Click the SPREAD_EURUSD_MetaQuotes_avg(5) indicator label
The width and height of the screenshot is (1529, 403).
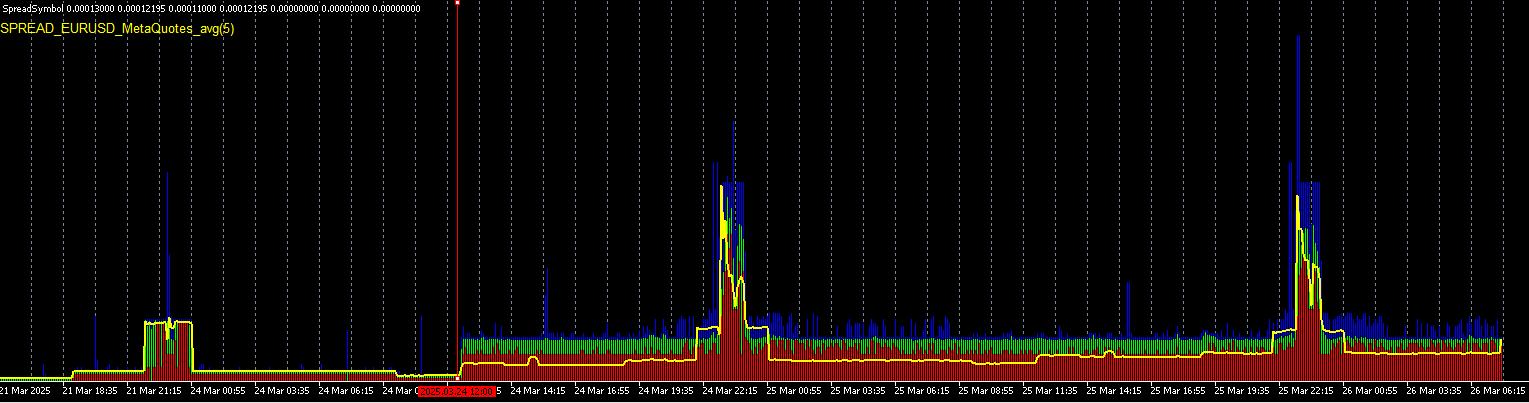click(x=118, y=29)
